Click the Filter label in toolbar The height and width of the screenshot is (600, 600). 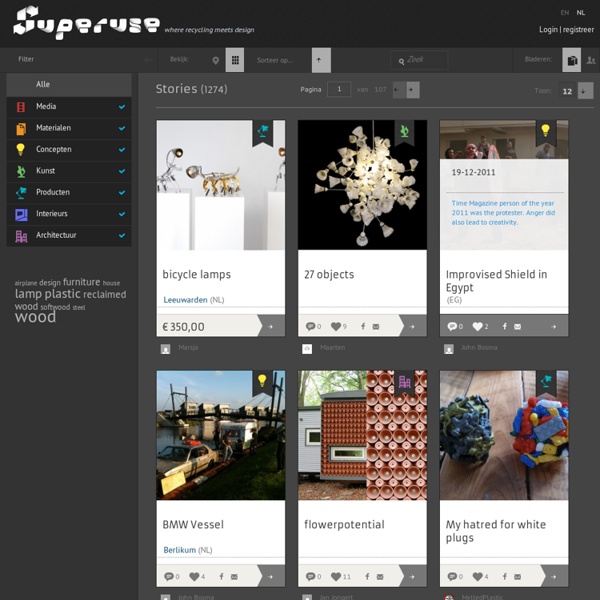point(26,59)
